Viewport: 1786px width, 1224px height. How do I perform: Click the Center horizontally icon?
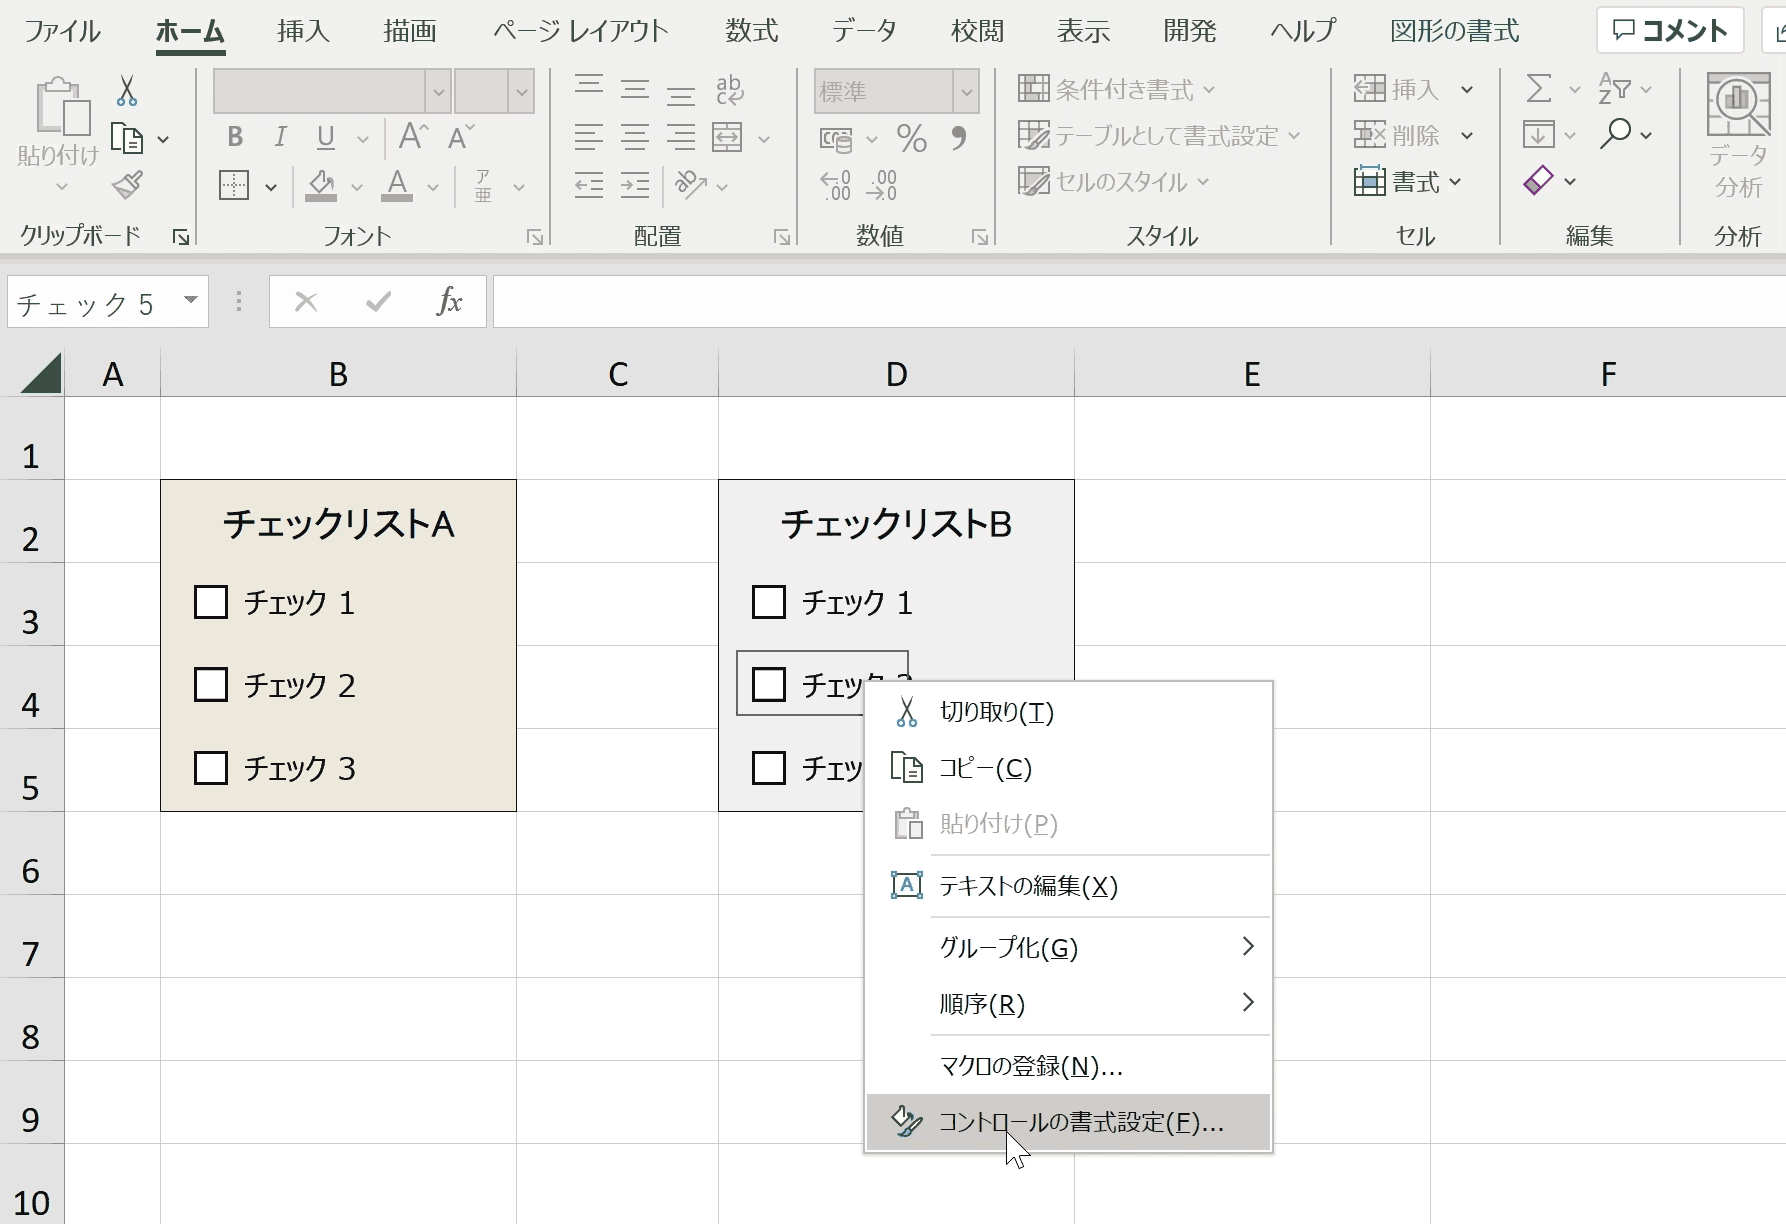click(x=635, y=137)
